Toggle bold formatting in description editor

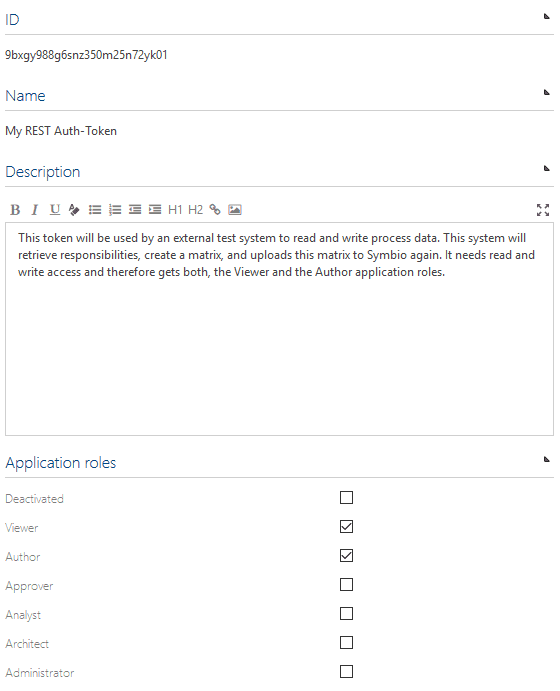(15, 210)
